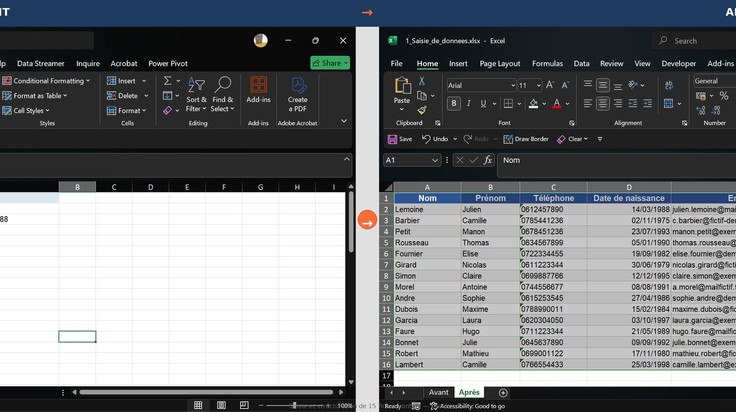Click the Share button in left window
This screenshot has width=736, height=412.
coord(330,63)
